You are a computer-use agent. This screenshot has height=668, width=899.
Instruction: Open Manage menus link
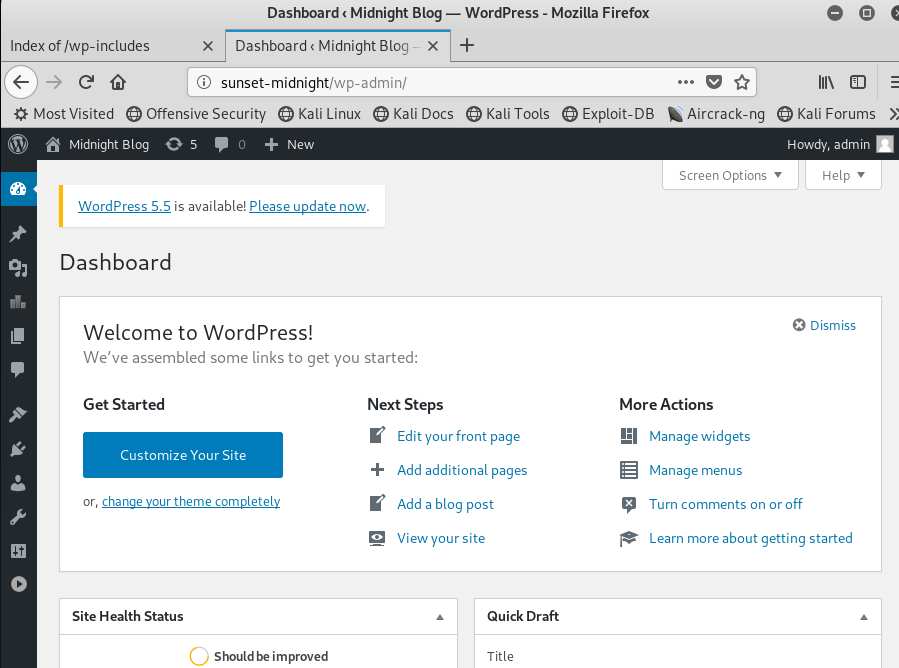(695, 470)
